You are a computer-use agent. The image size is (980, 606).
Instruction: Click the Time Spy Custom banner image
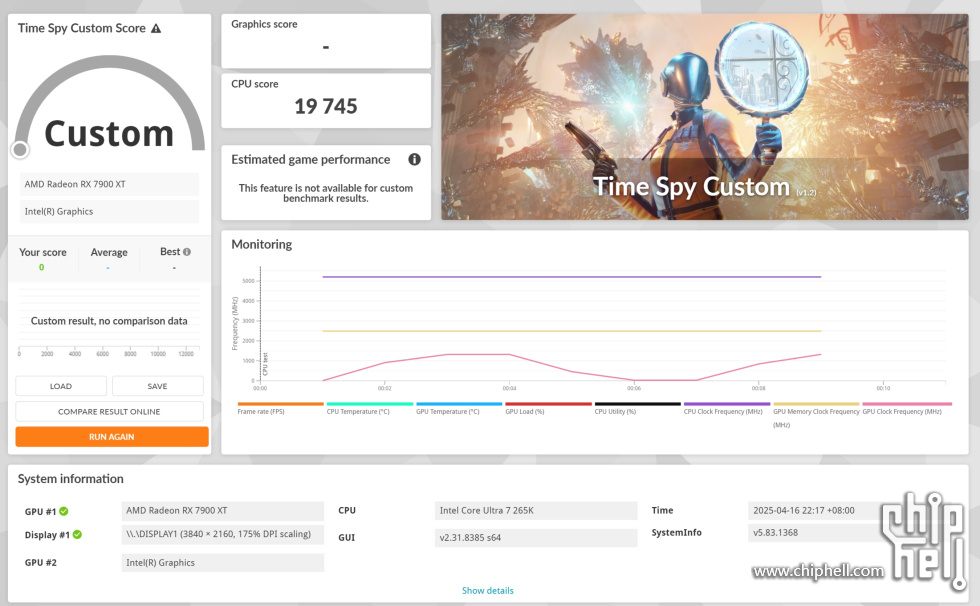[705, 117]
